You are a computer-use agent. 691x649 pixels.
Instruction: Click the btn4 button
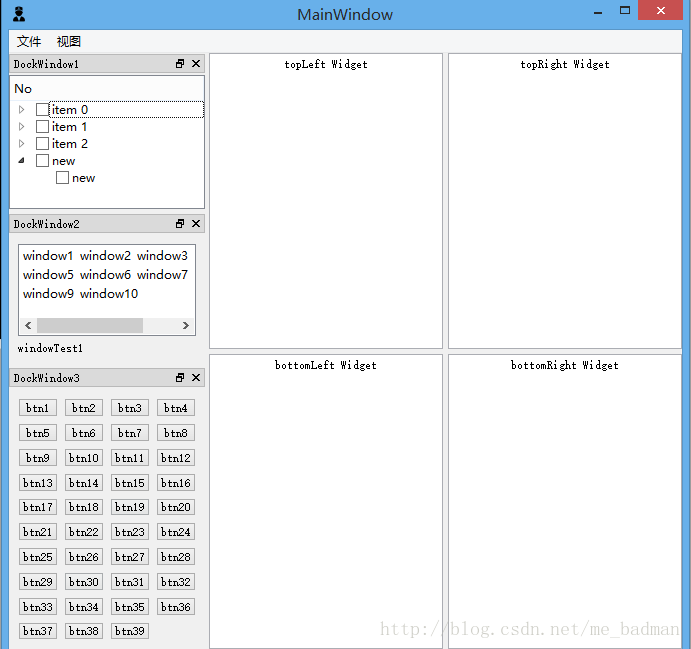click(175, 408)
